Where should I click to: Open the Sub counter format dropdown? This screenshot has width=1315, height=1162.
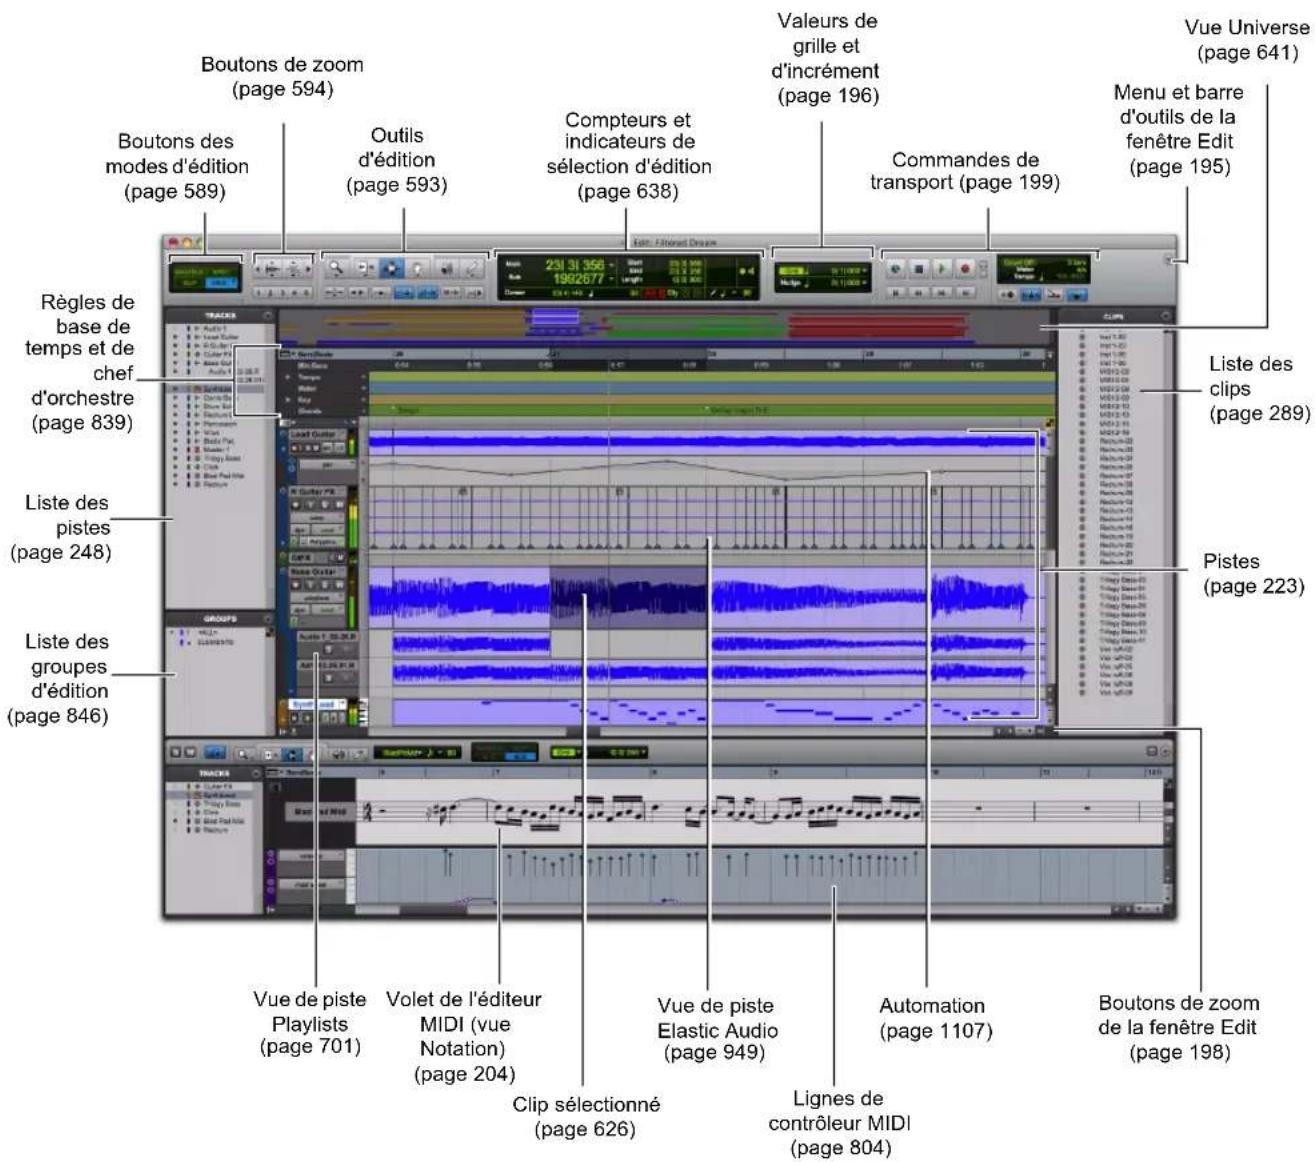click(611, 279)
